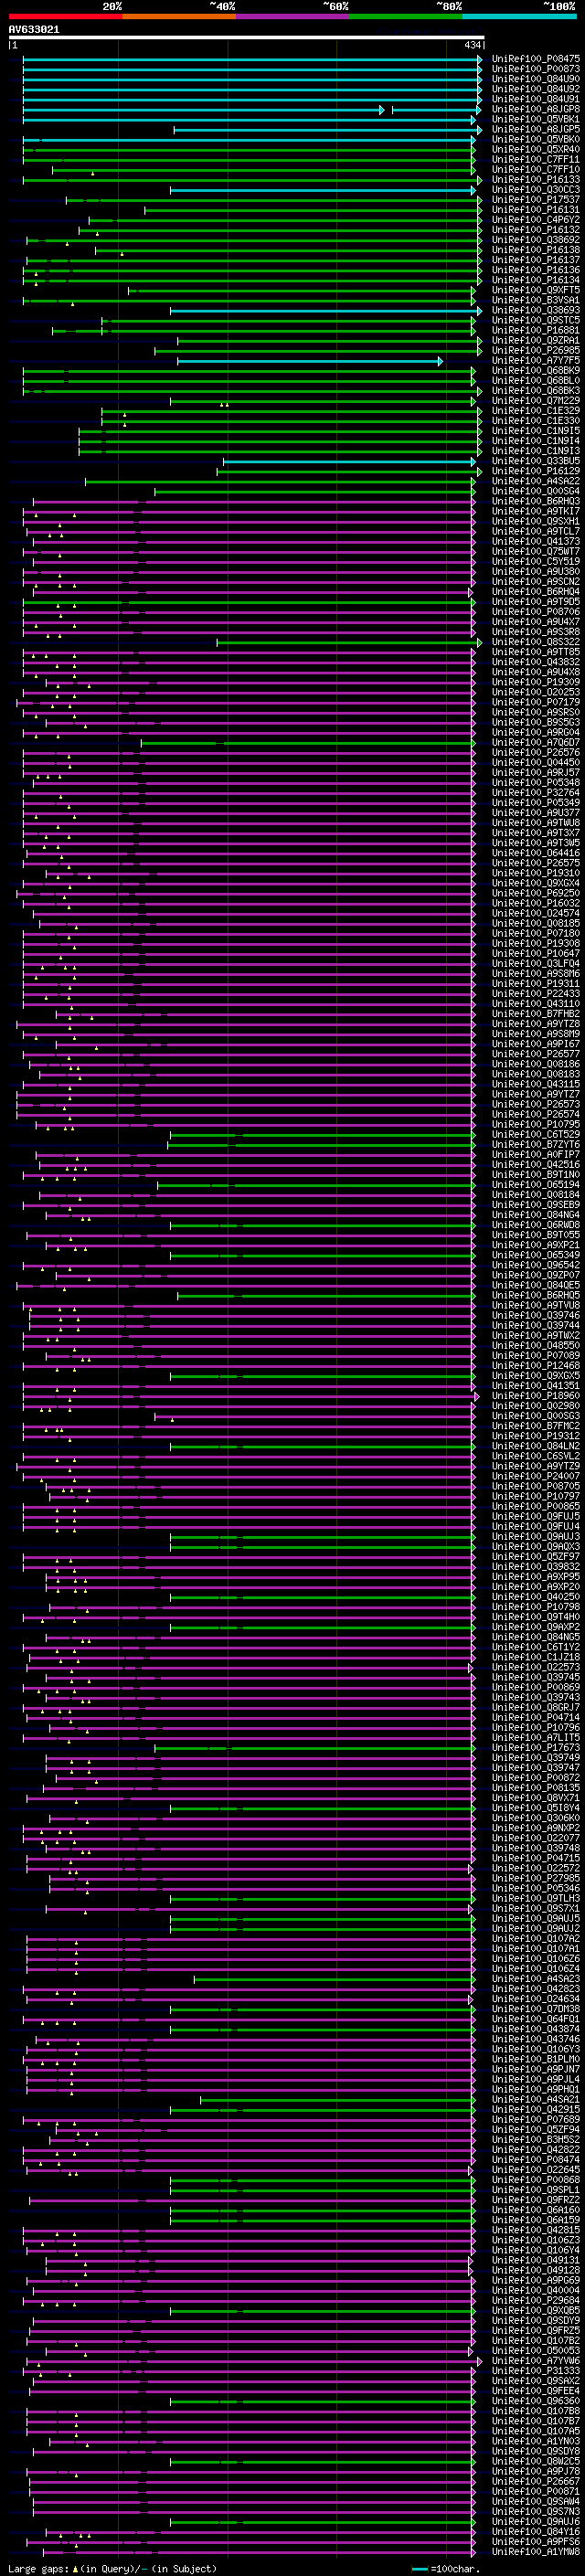The height and width of the screenshot is (2576, 585).
Task: Select hit label UniRef100_P29684
Action: (x=535, y=2301)
